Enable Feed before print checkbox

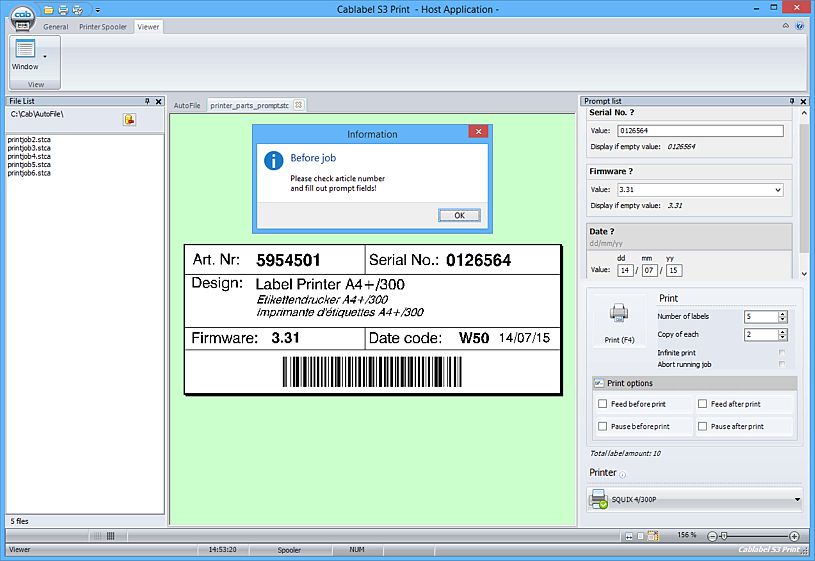point(602,403)
